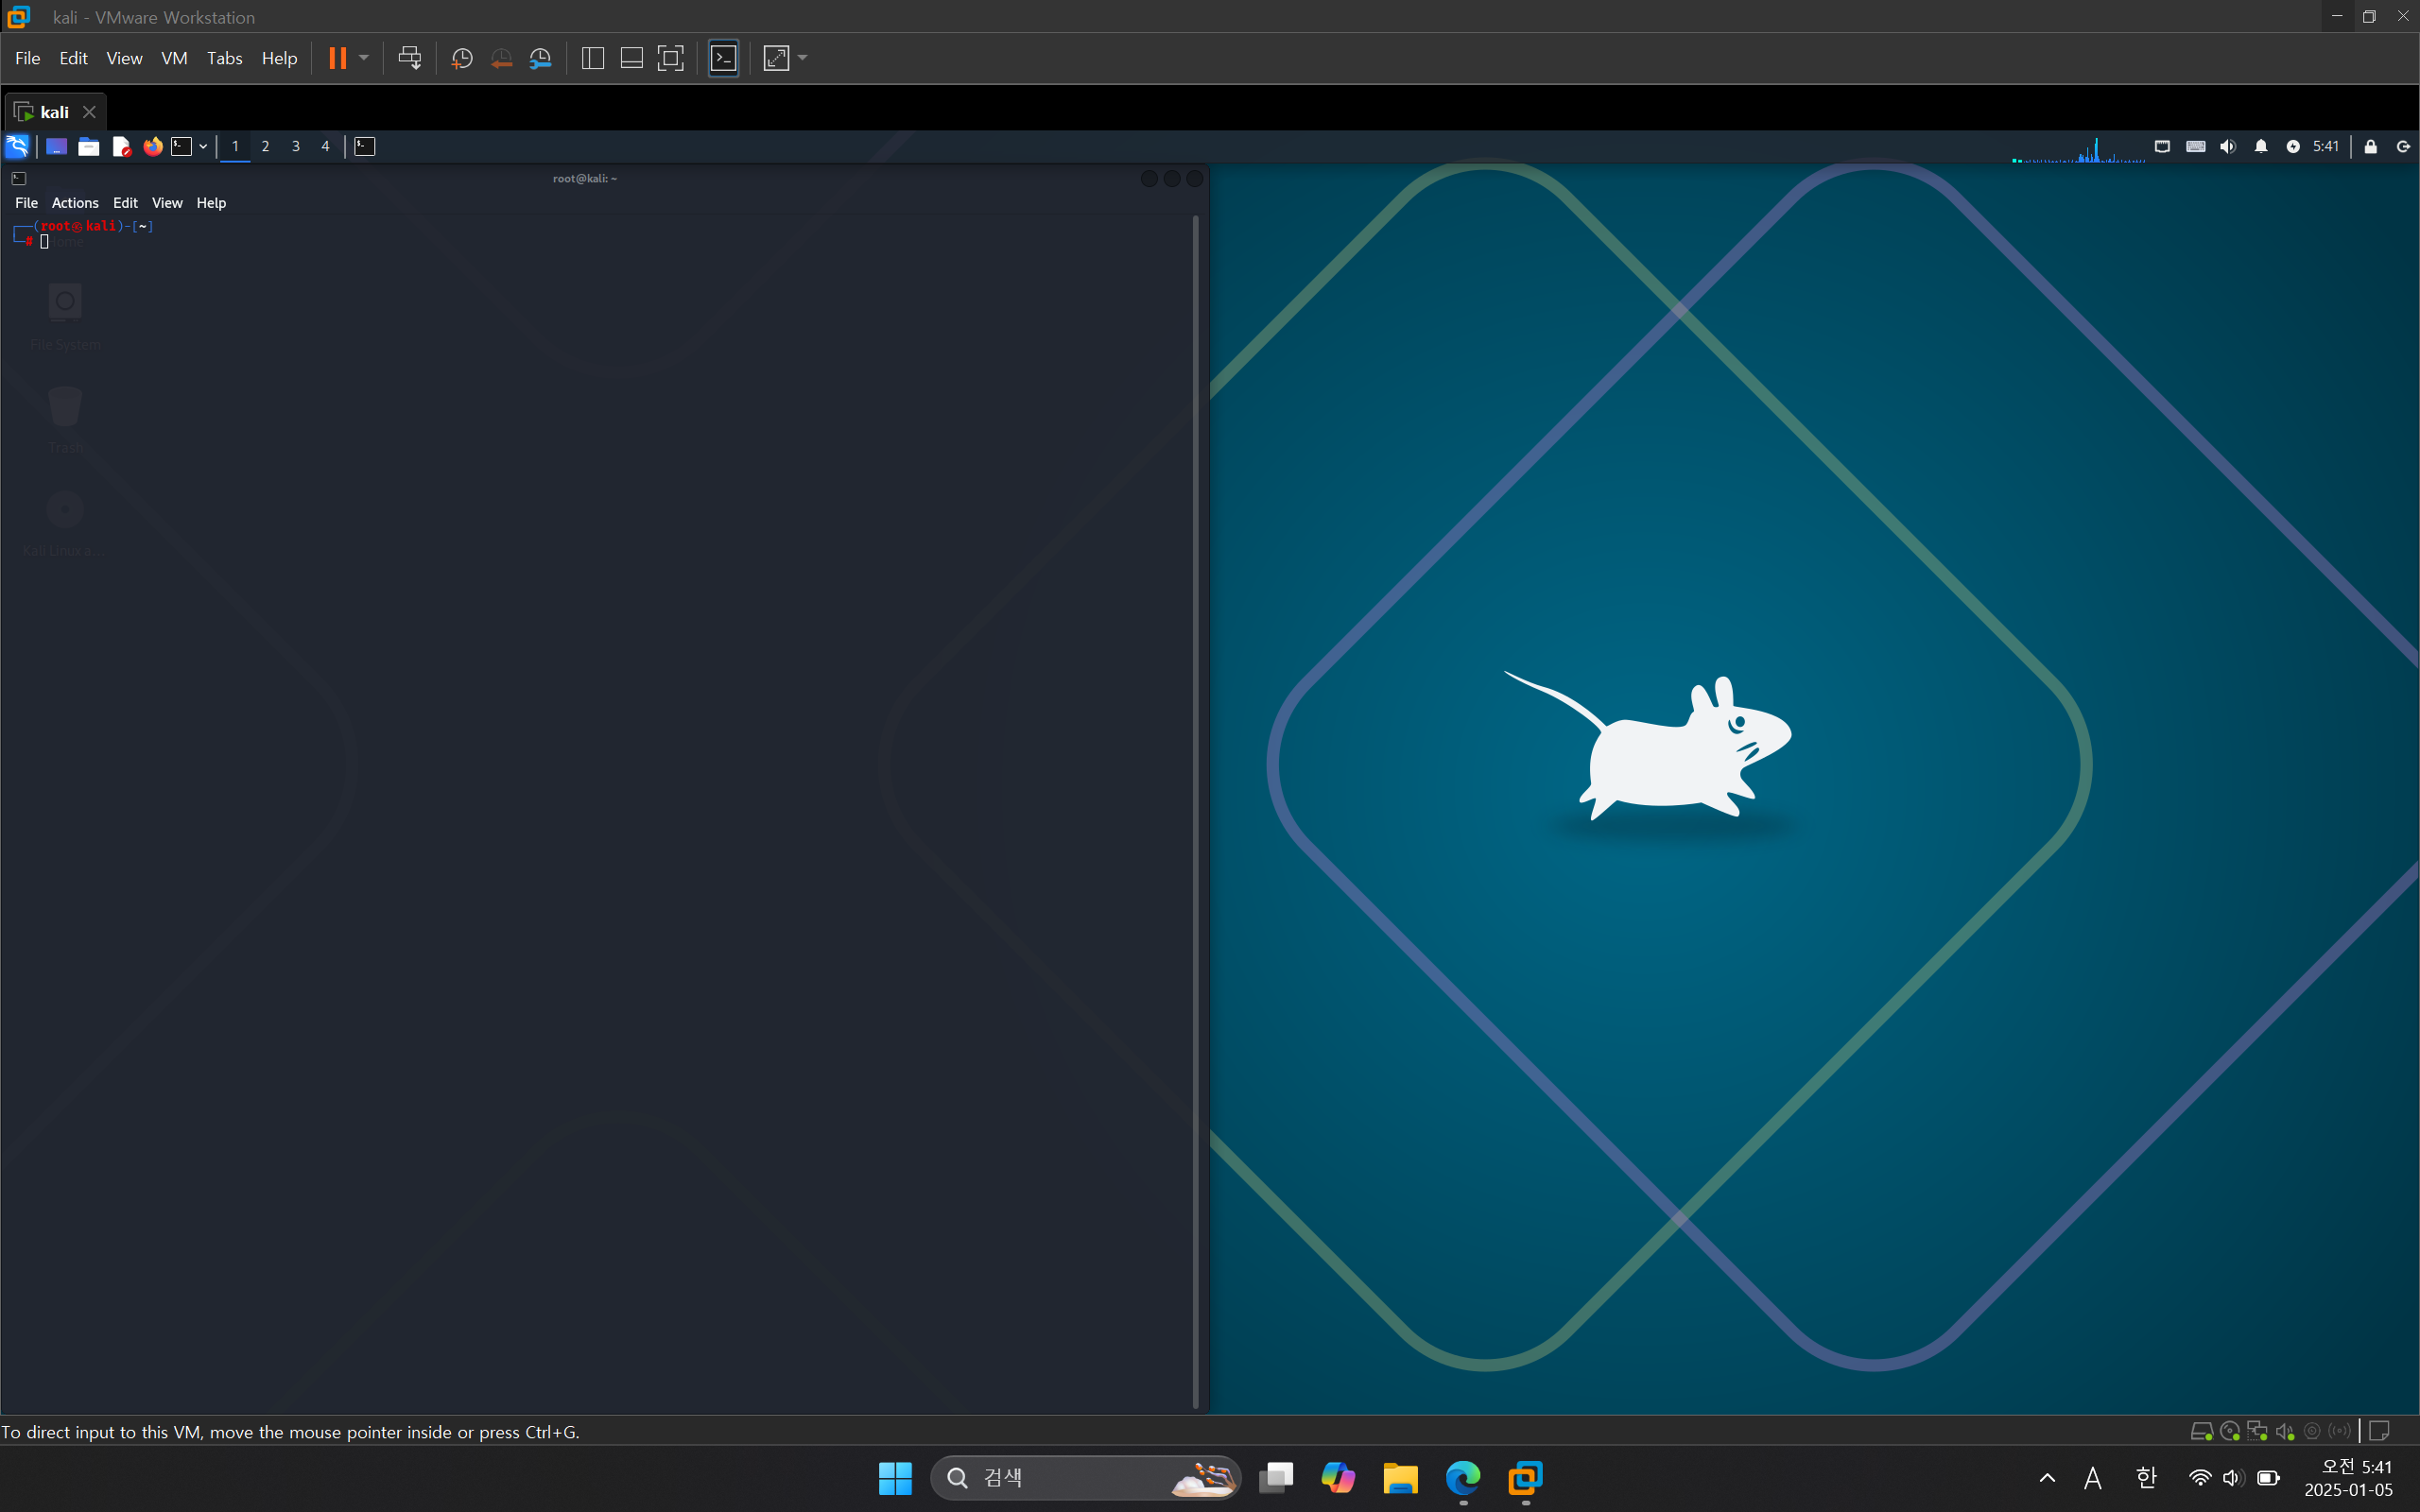Click the take snapshot clock icon
Viewport: 2420px width, 1512px height.
pos(461,59)
